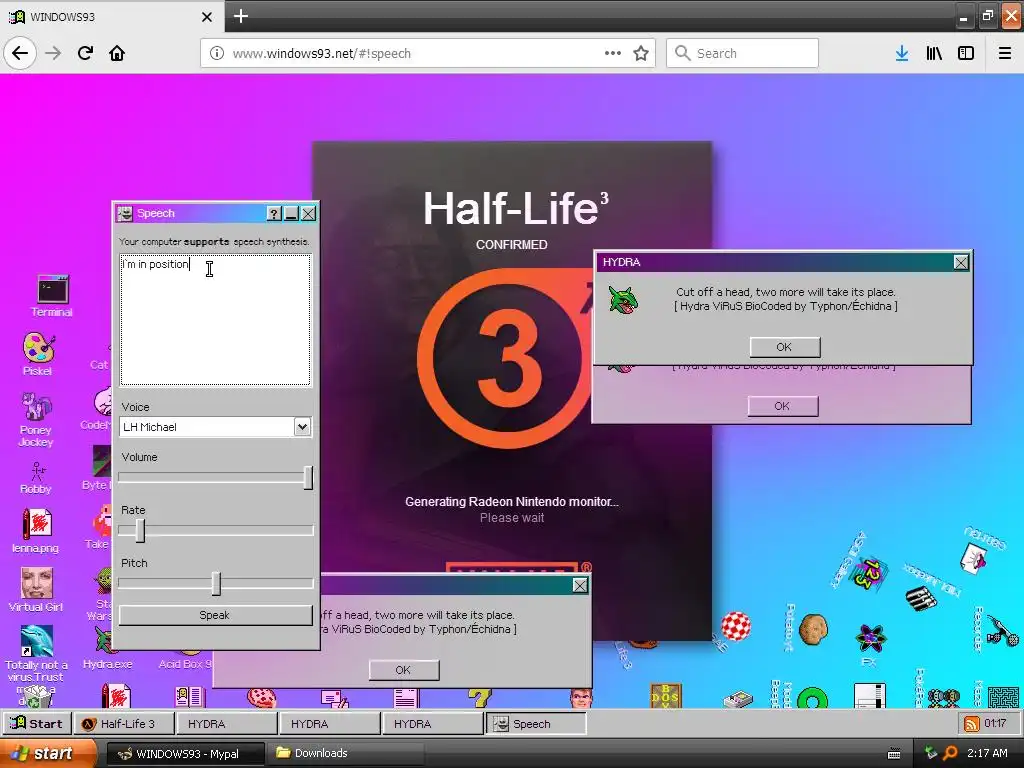Open the browser hamburger menu

point(1005,54)
